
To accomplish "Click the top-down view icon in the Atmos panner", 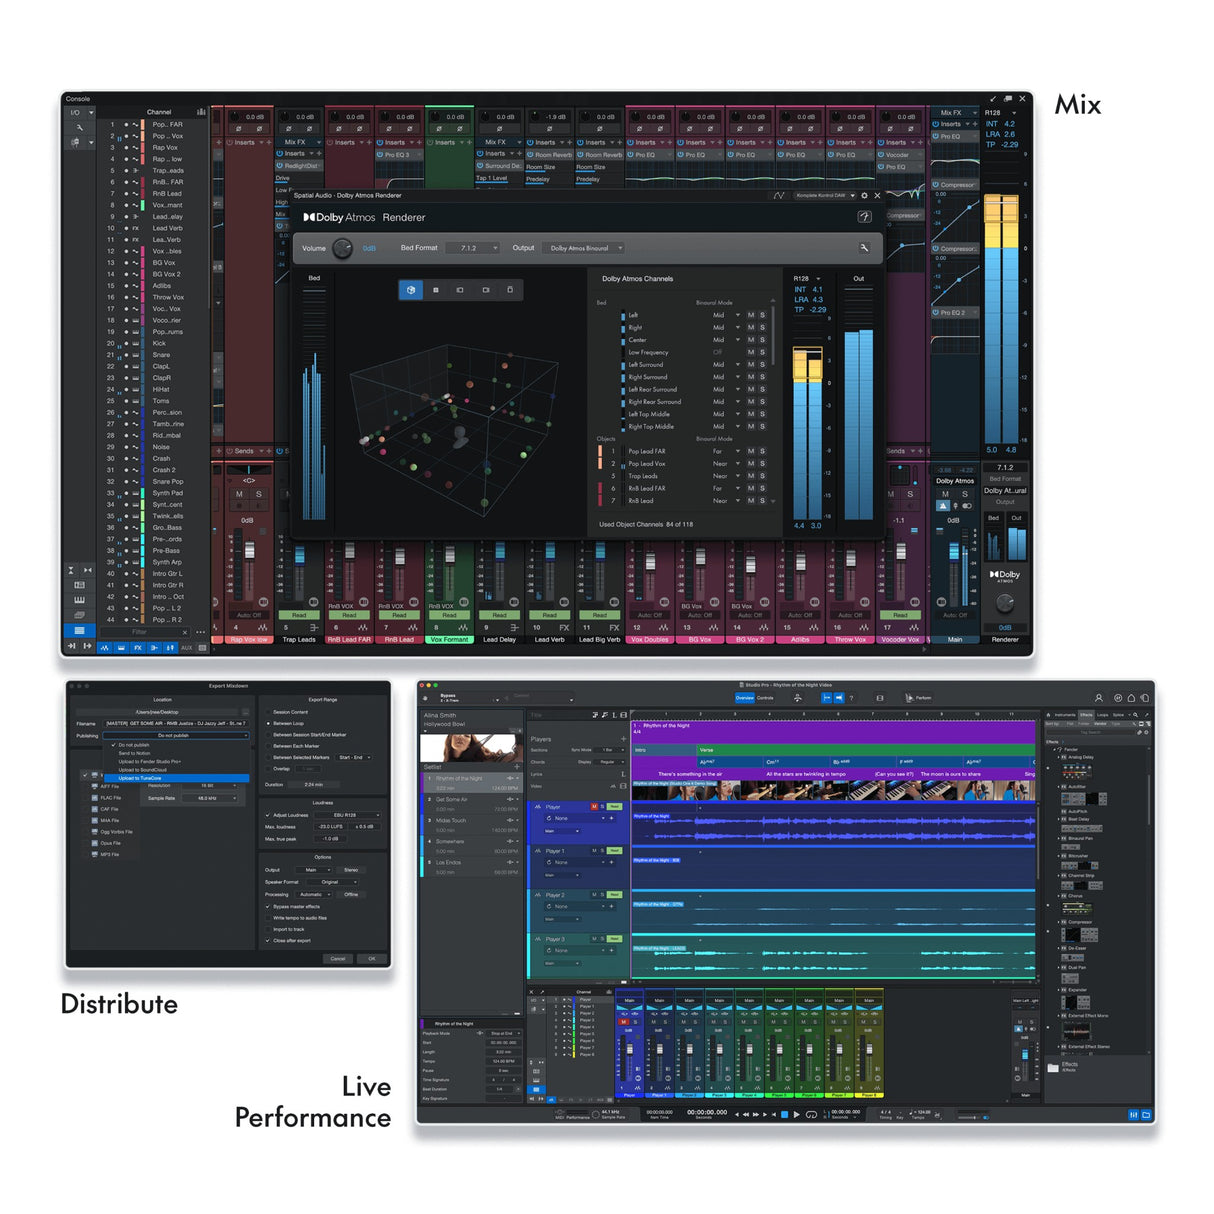I will pos(436,289).
